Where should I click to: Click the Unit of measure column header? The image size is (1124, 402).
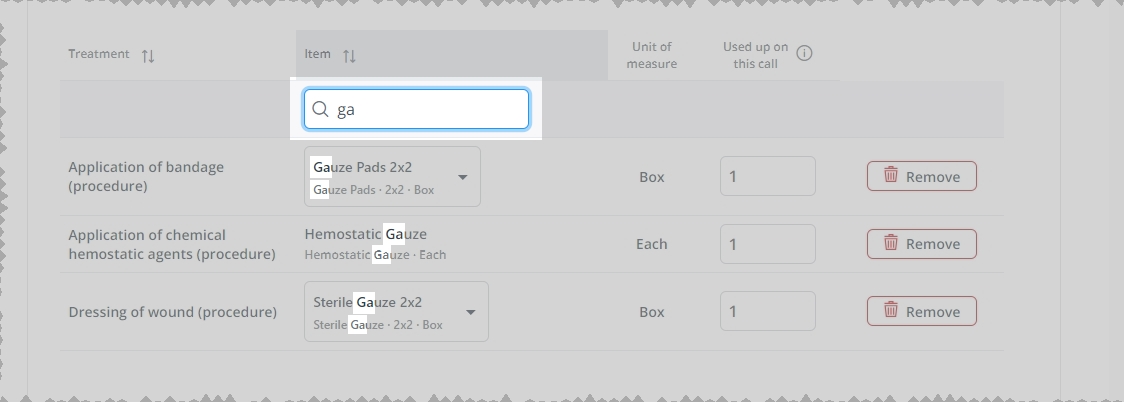coord(652,55)
